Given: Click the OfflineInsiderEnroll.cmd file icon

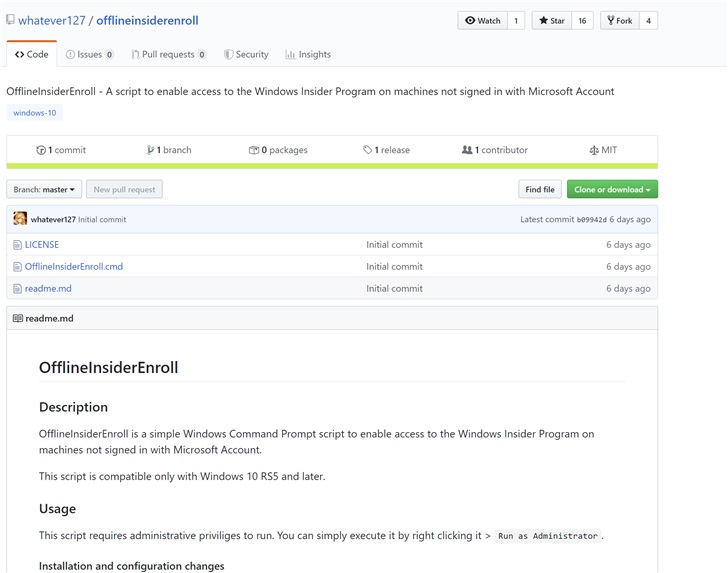Looking at the screenshot, I should (17, 267).
